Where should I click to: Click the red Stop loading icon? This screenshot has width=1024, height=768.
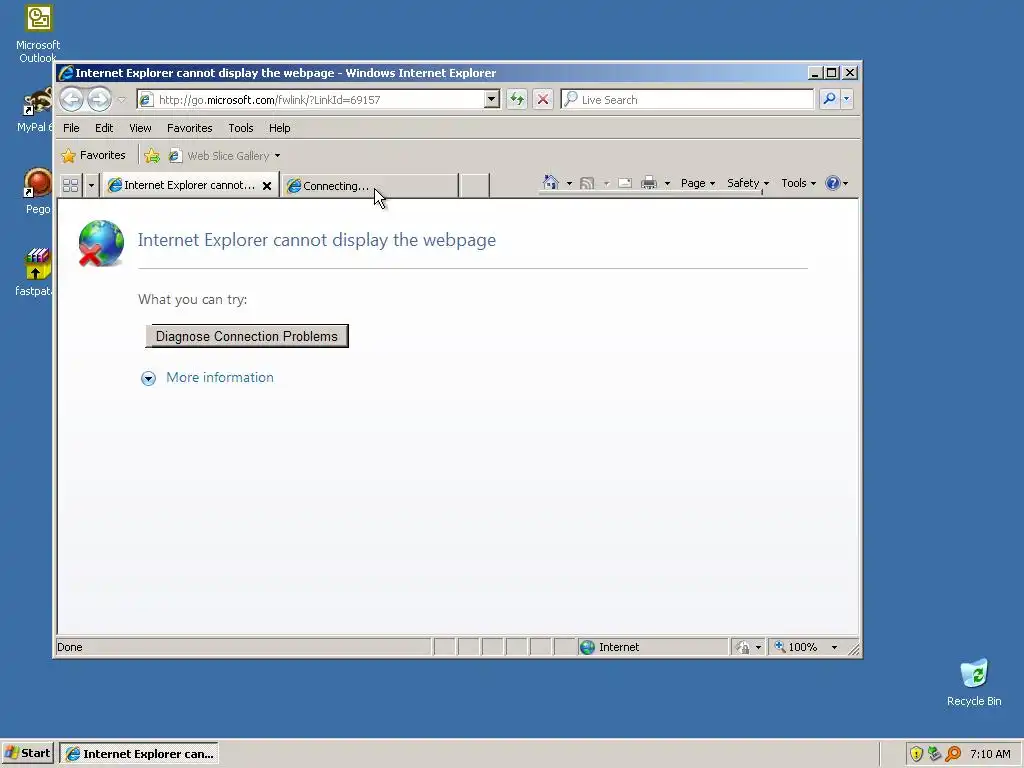tap(543, 99)
